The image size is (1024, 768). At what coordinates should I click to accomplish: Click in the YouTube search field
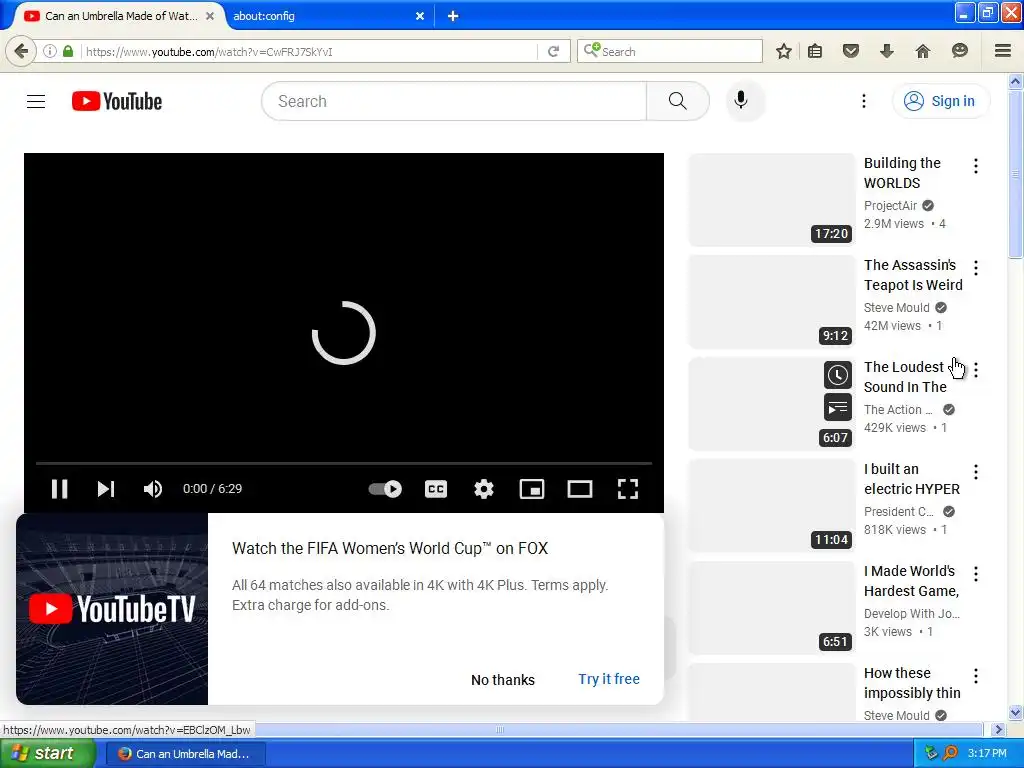pos(454,101)
